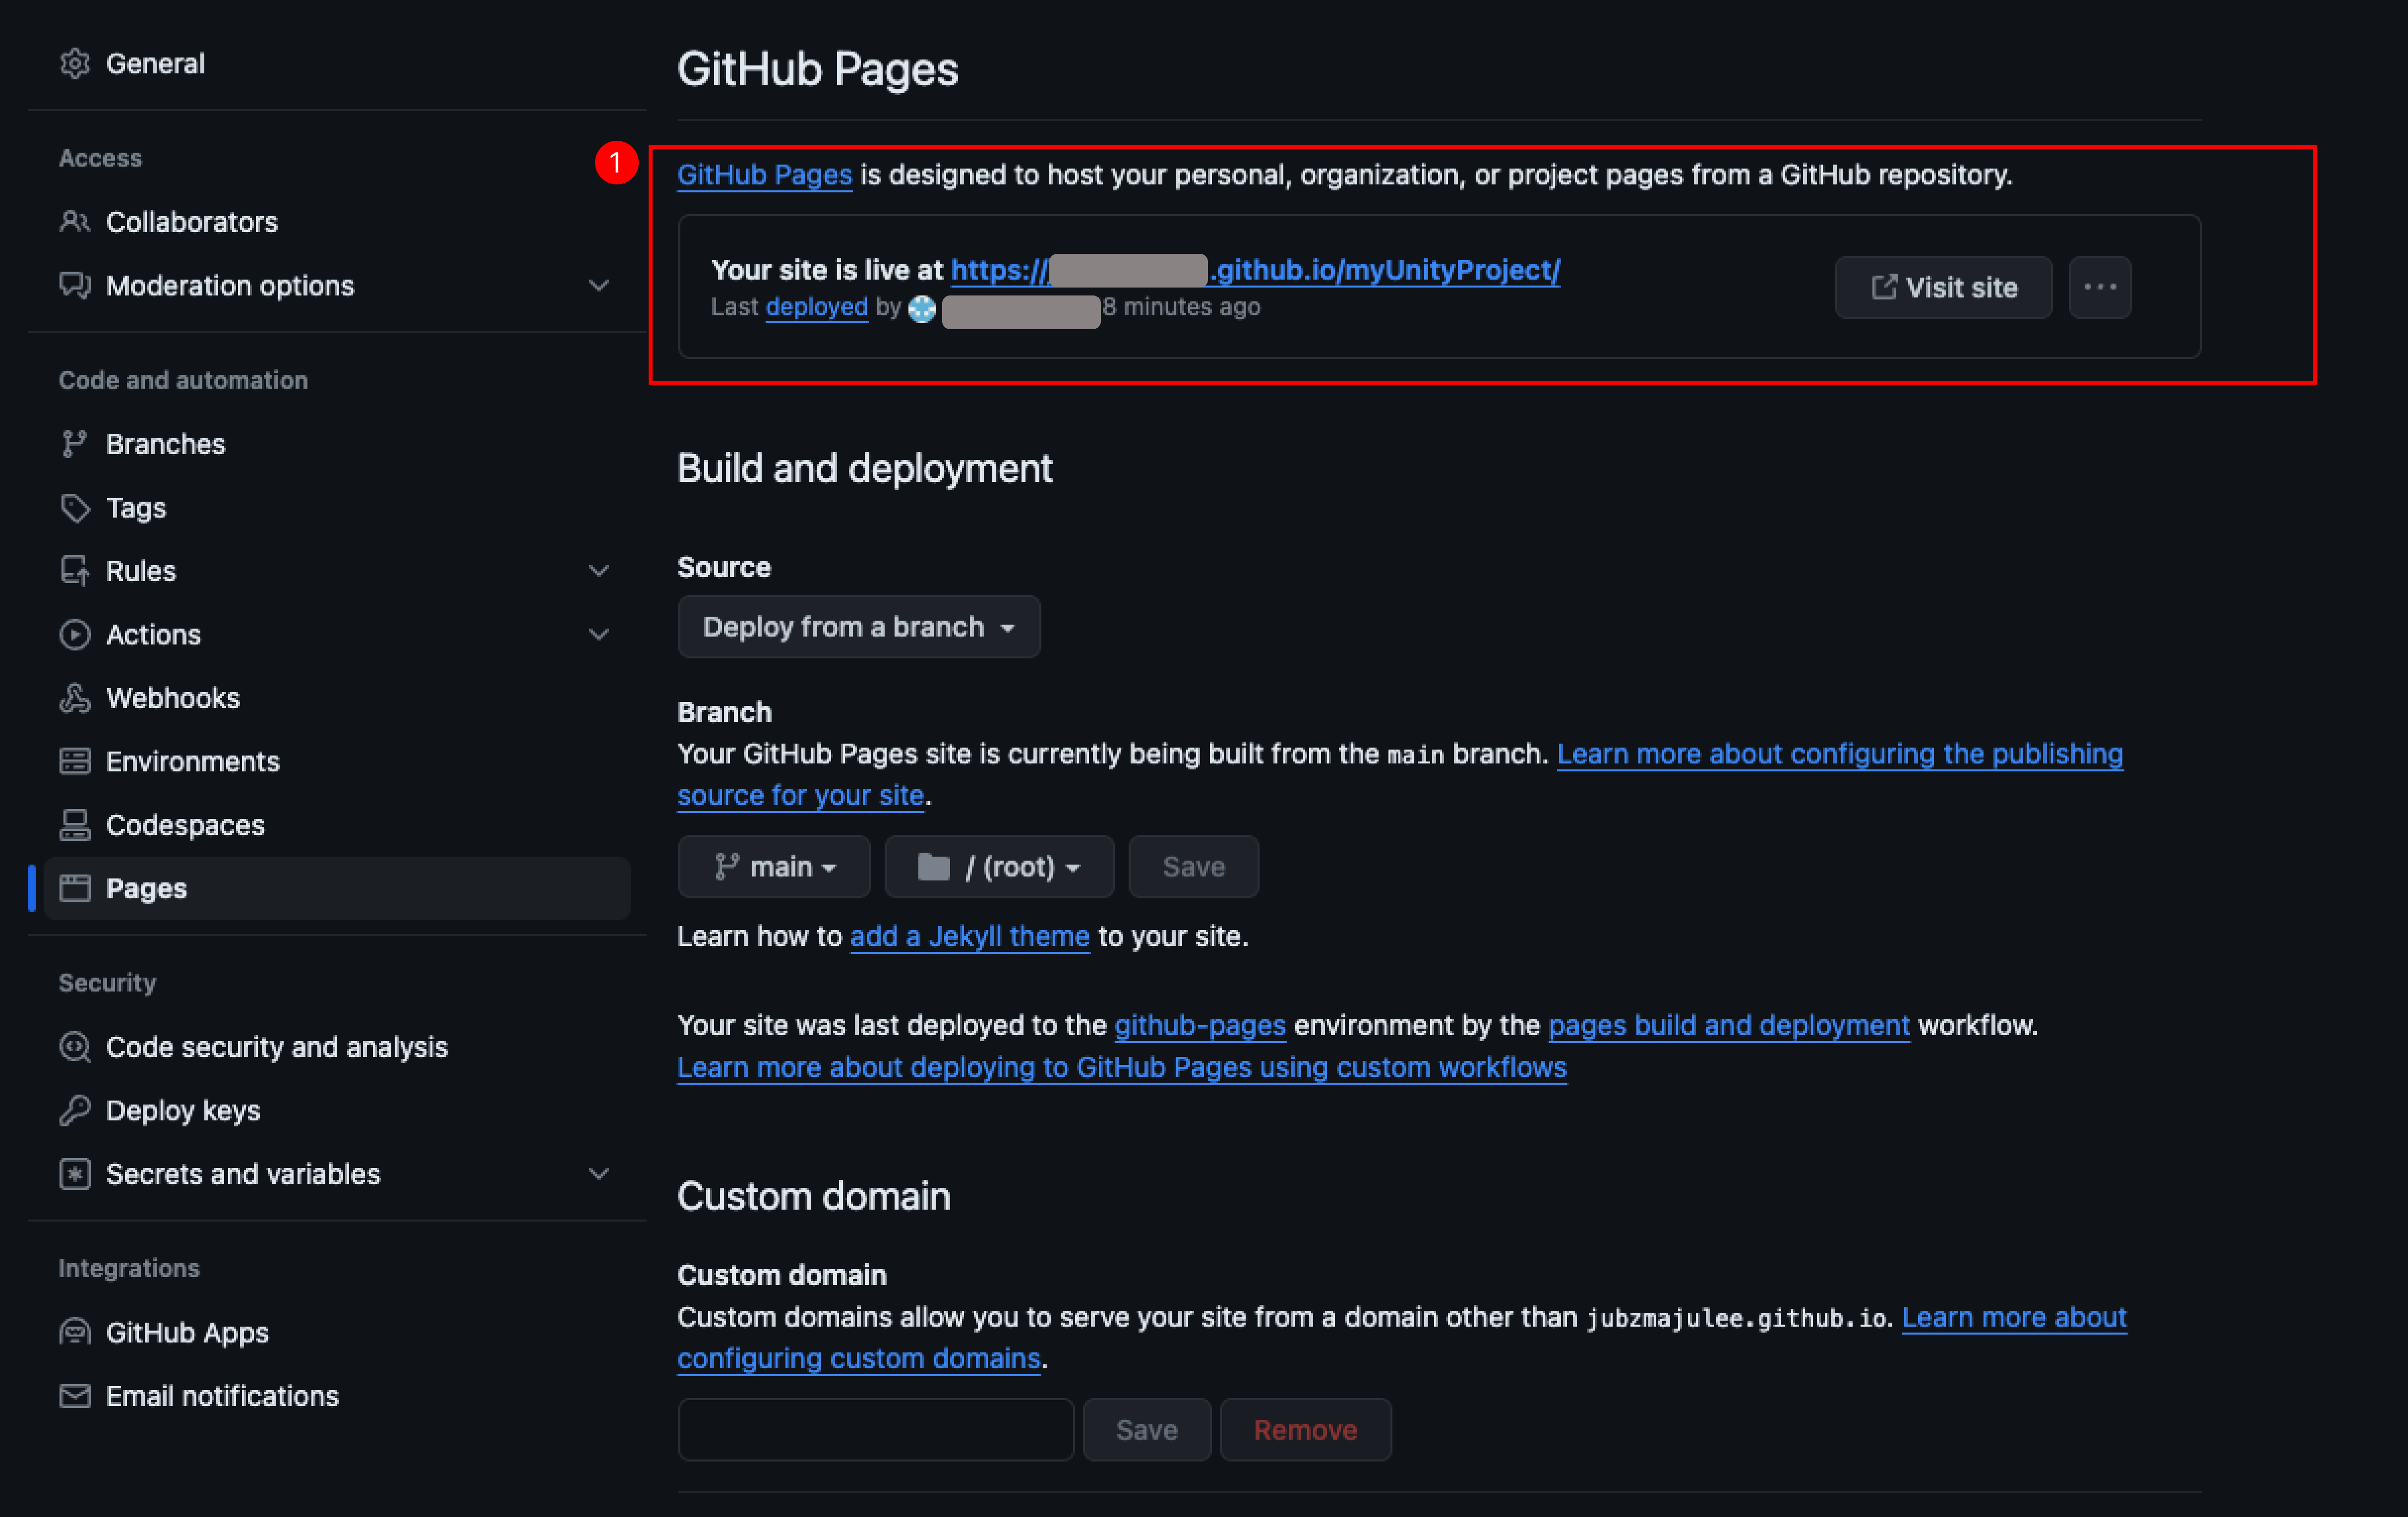This screenshot has width=2408, height=1517.
Task: Click Pages in the left sidebar
Action: [x=145, y=888]
